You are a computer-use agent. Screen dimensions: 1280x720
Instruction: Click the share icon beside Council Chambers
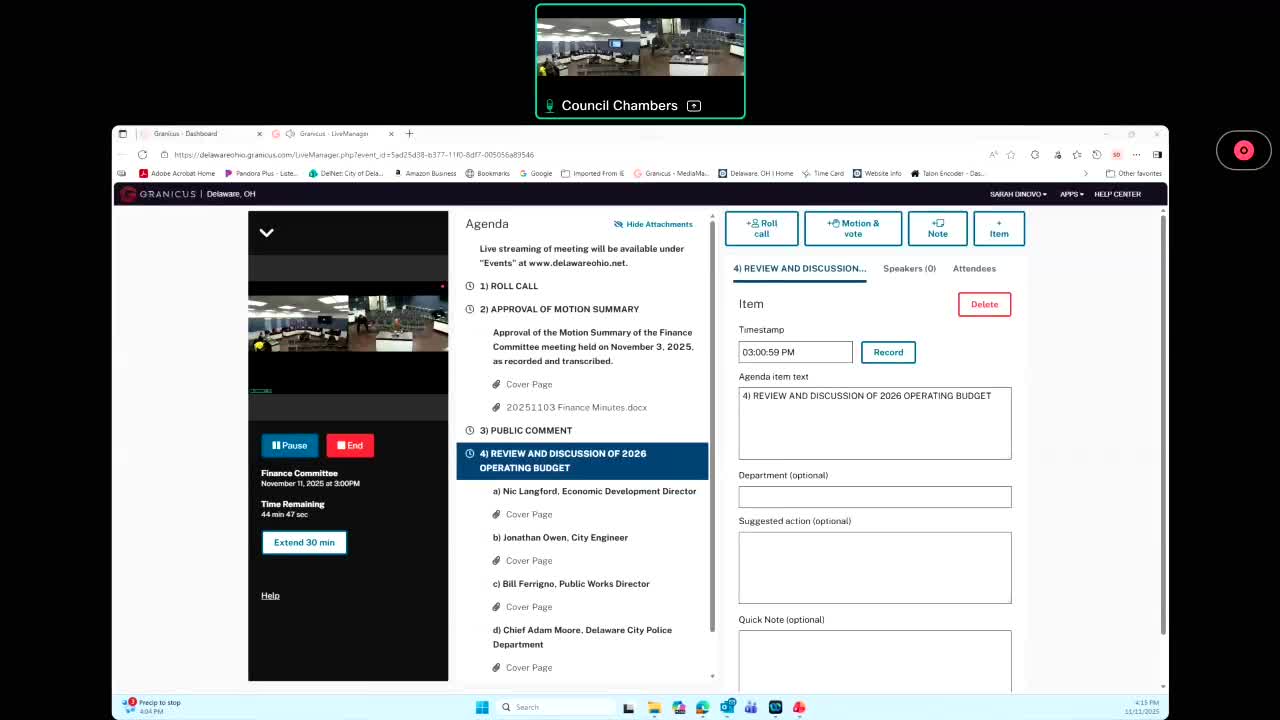pyautogui.click(x=694, y=106)
